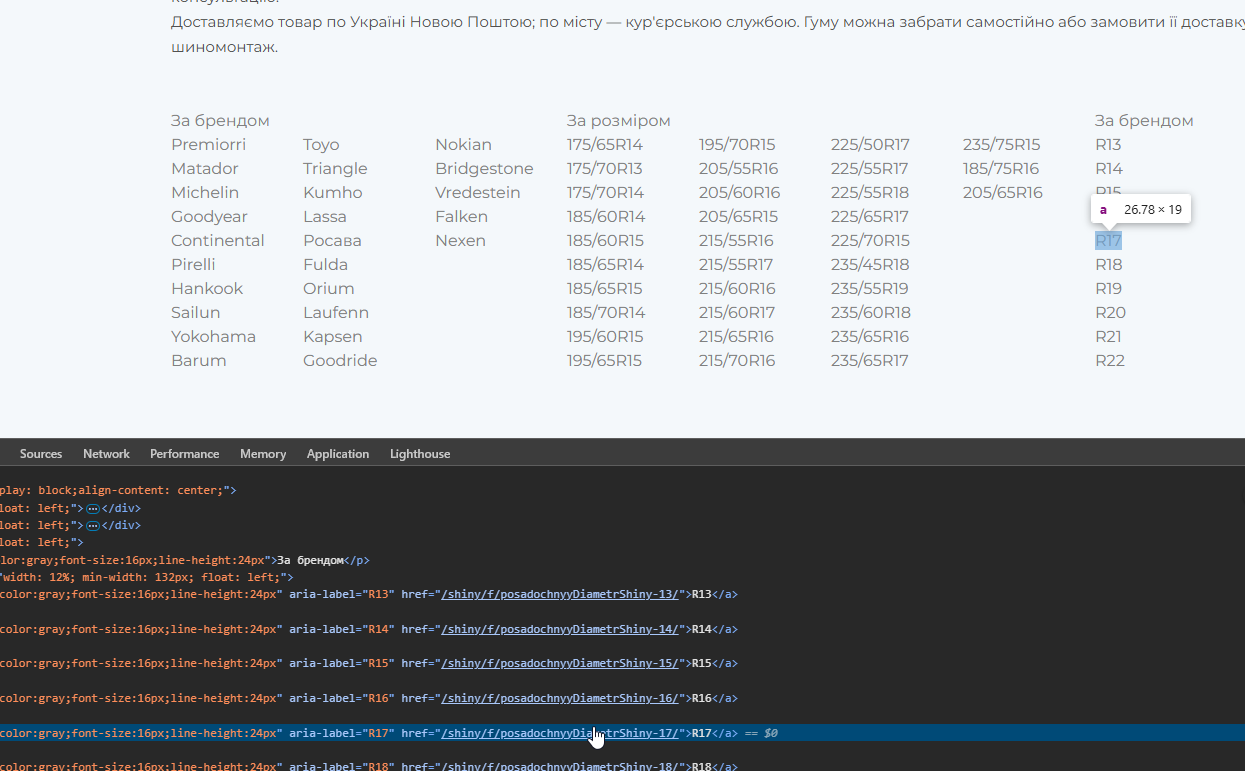The width and height of the screenshot is (1245, 771).
Task: Select tire size 225/50R17
Action: pos(870,145)
